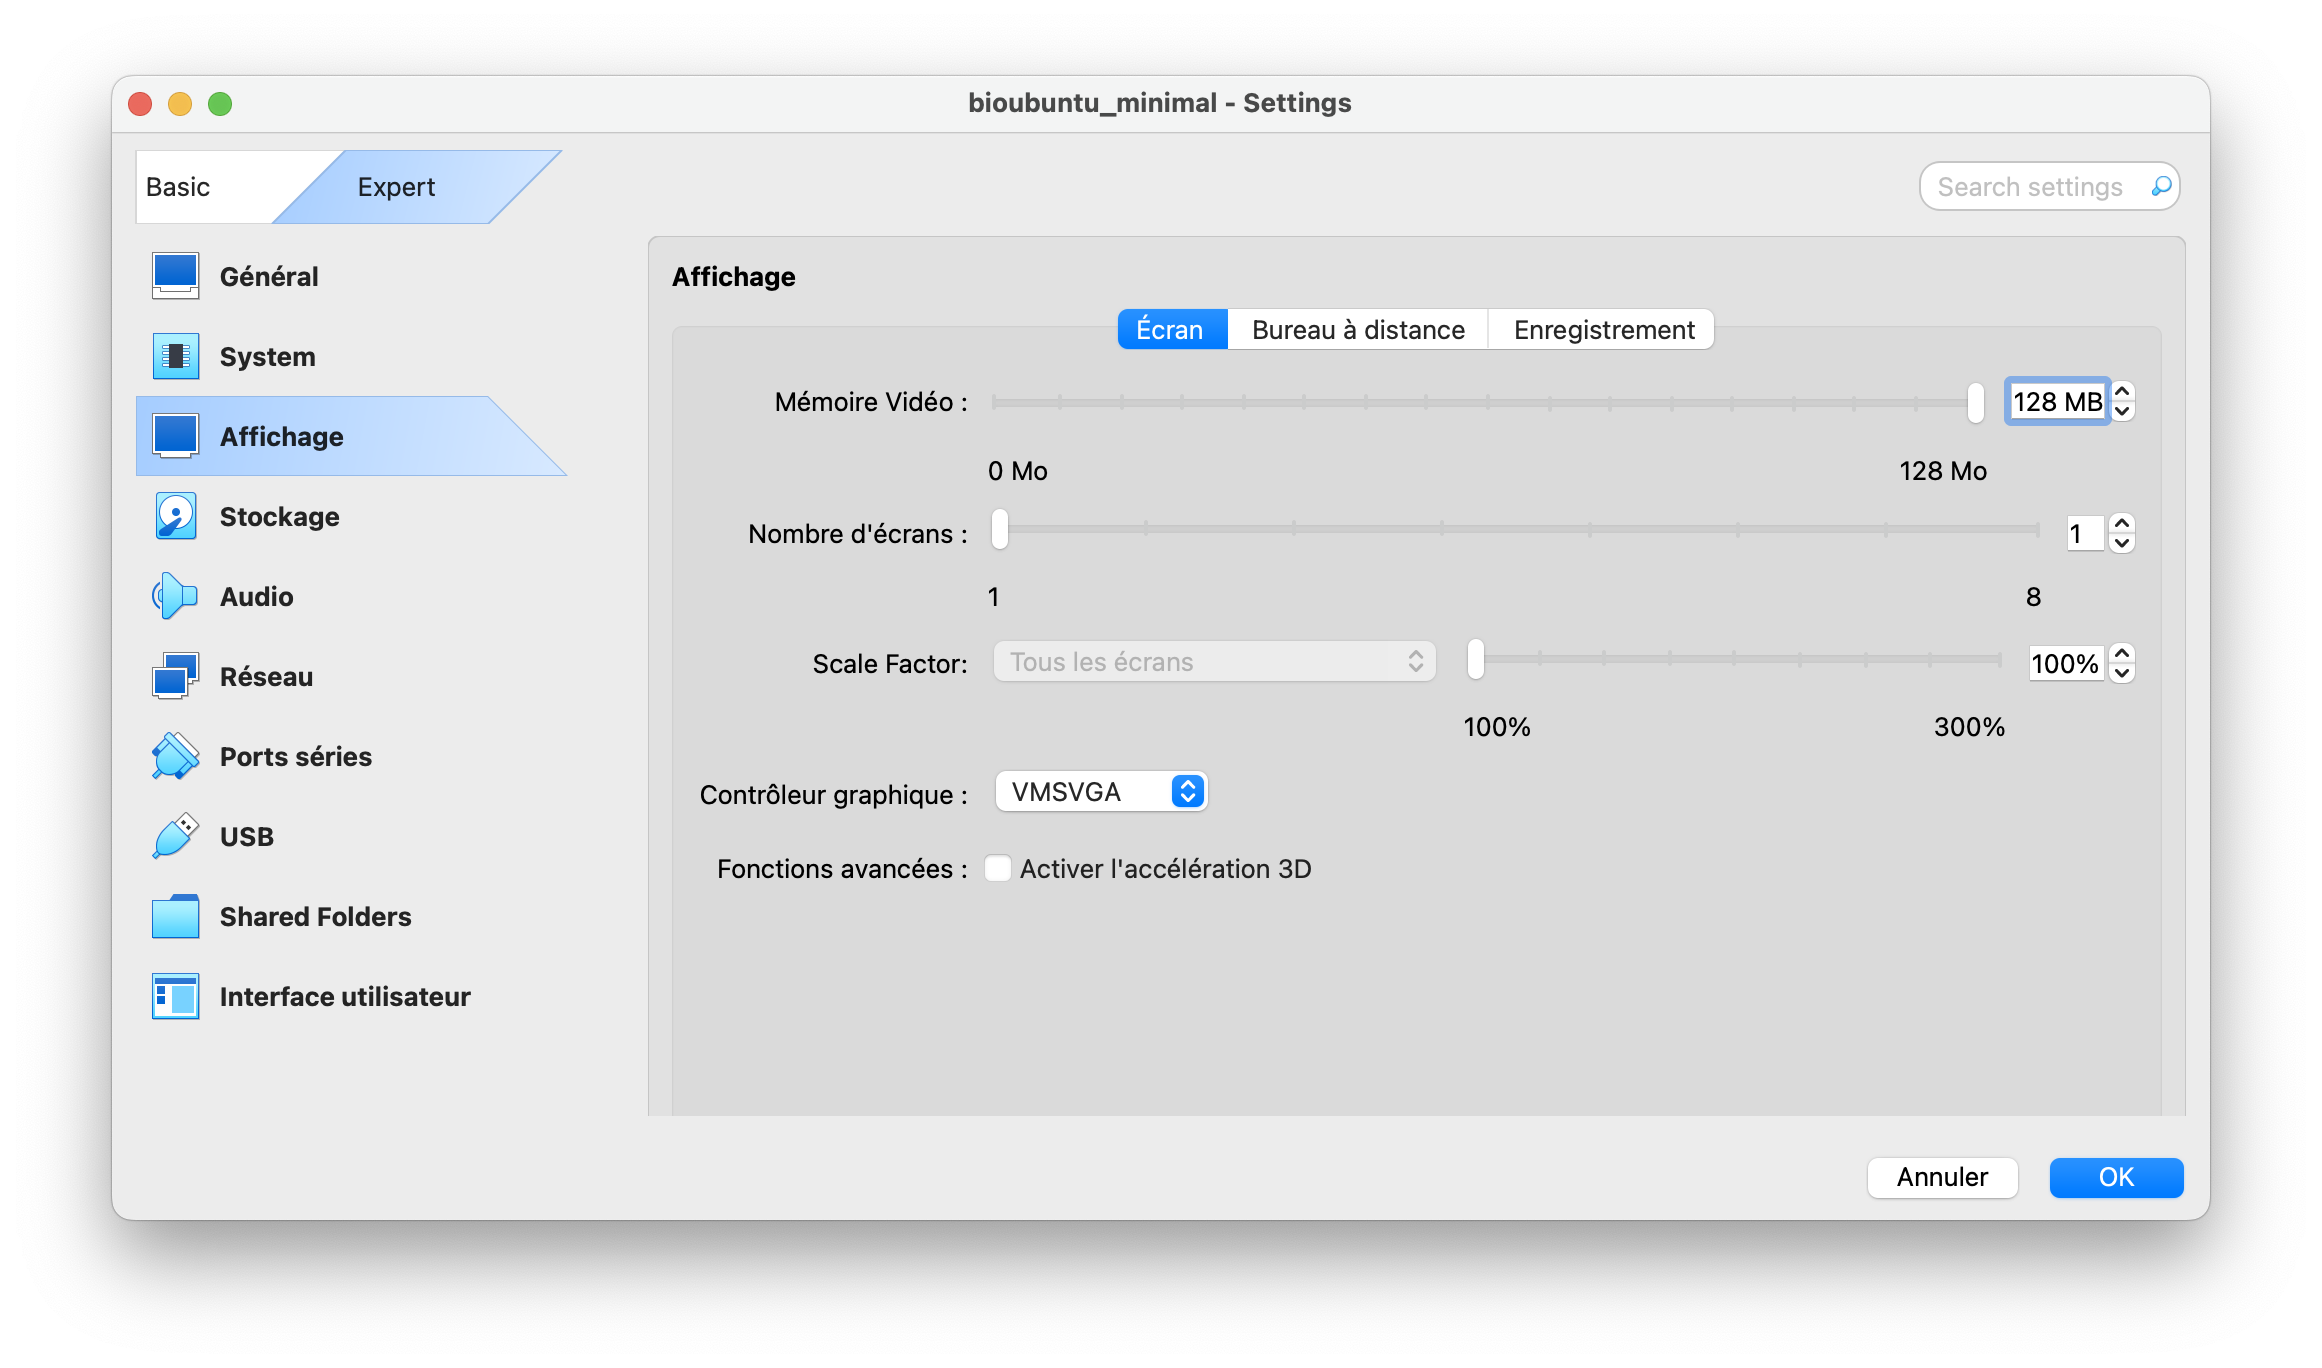Open the Shared Folders folder icon
This screenshot has width=2322, height=1368.
[175, 916]
